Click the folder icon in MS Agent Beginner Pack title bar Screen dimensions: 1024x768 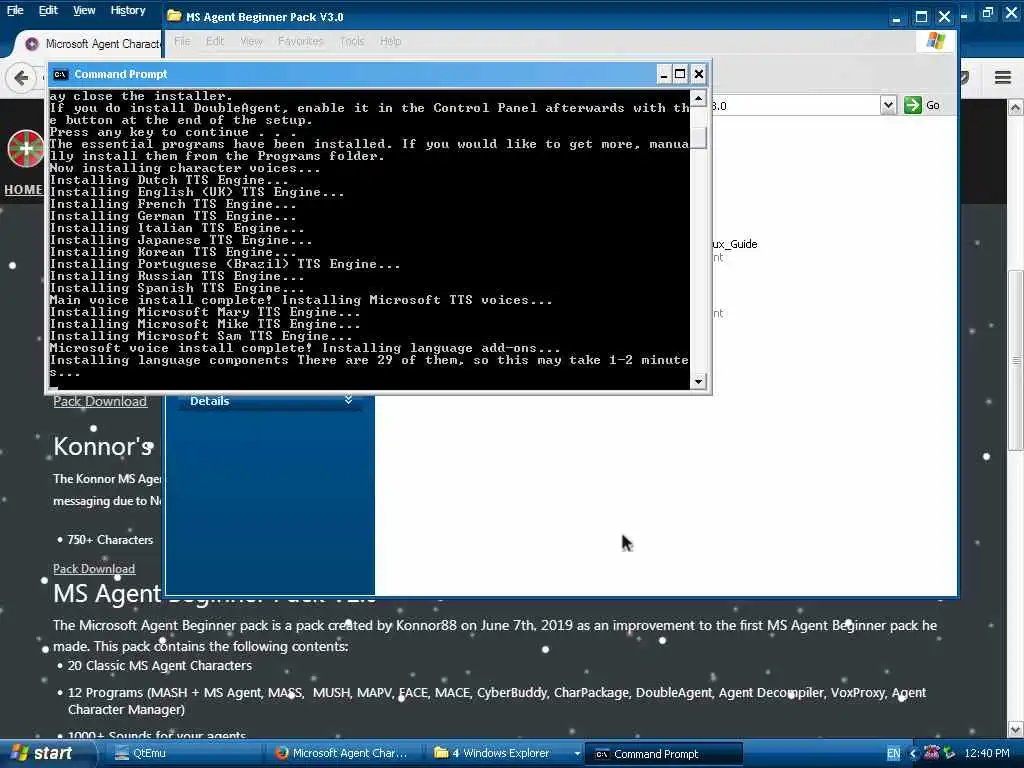point(174,16)
